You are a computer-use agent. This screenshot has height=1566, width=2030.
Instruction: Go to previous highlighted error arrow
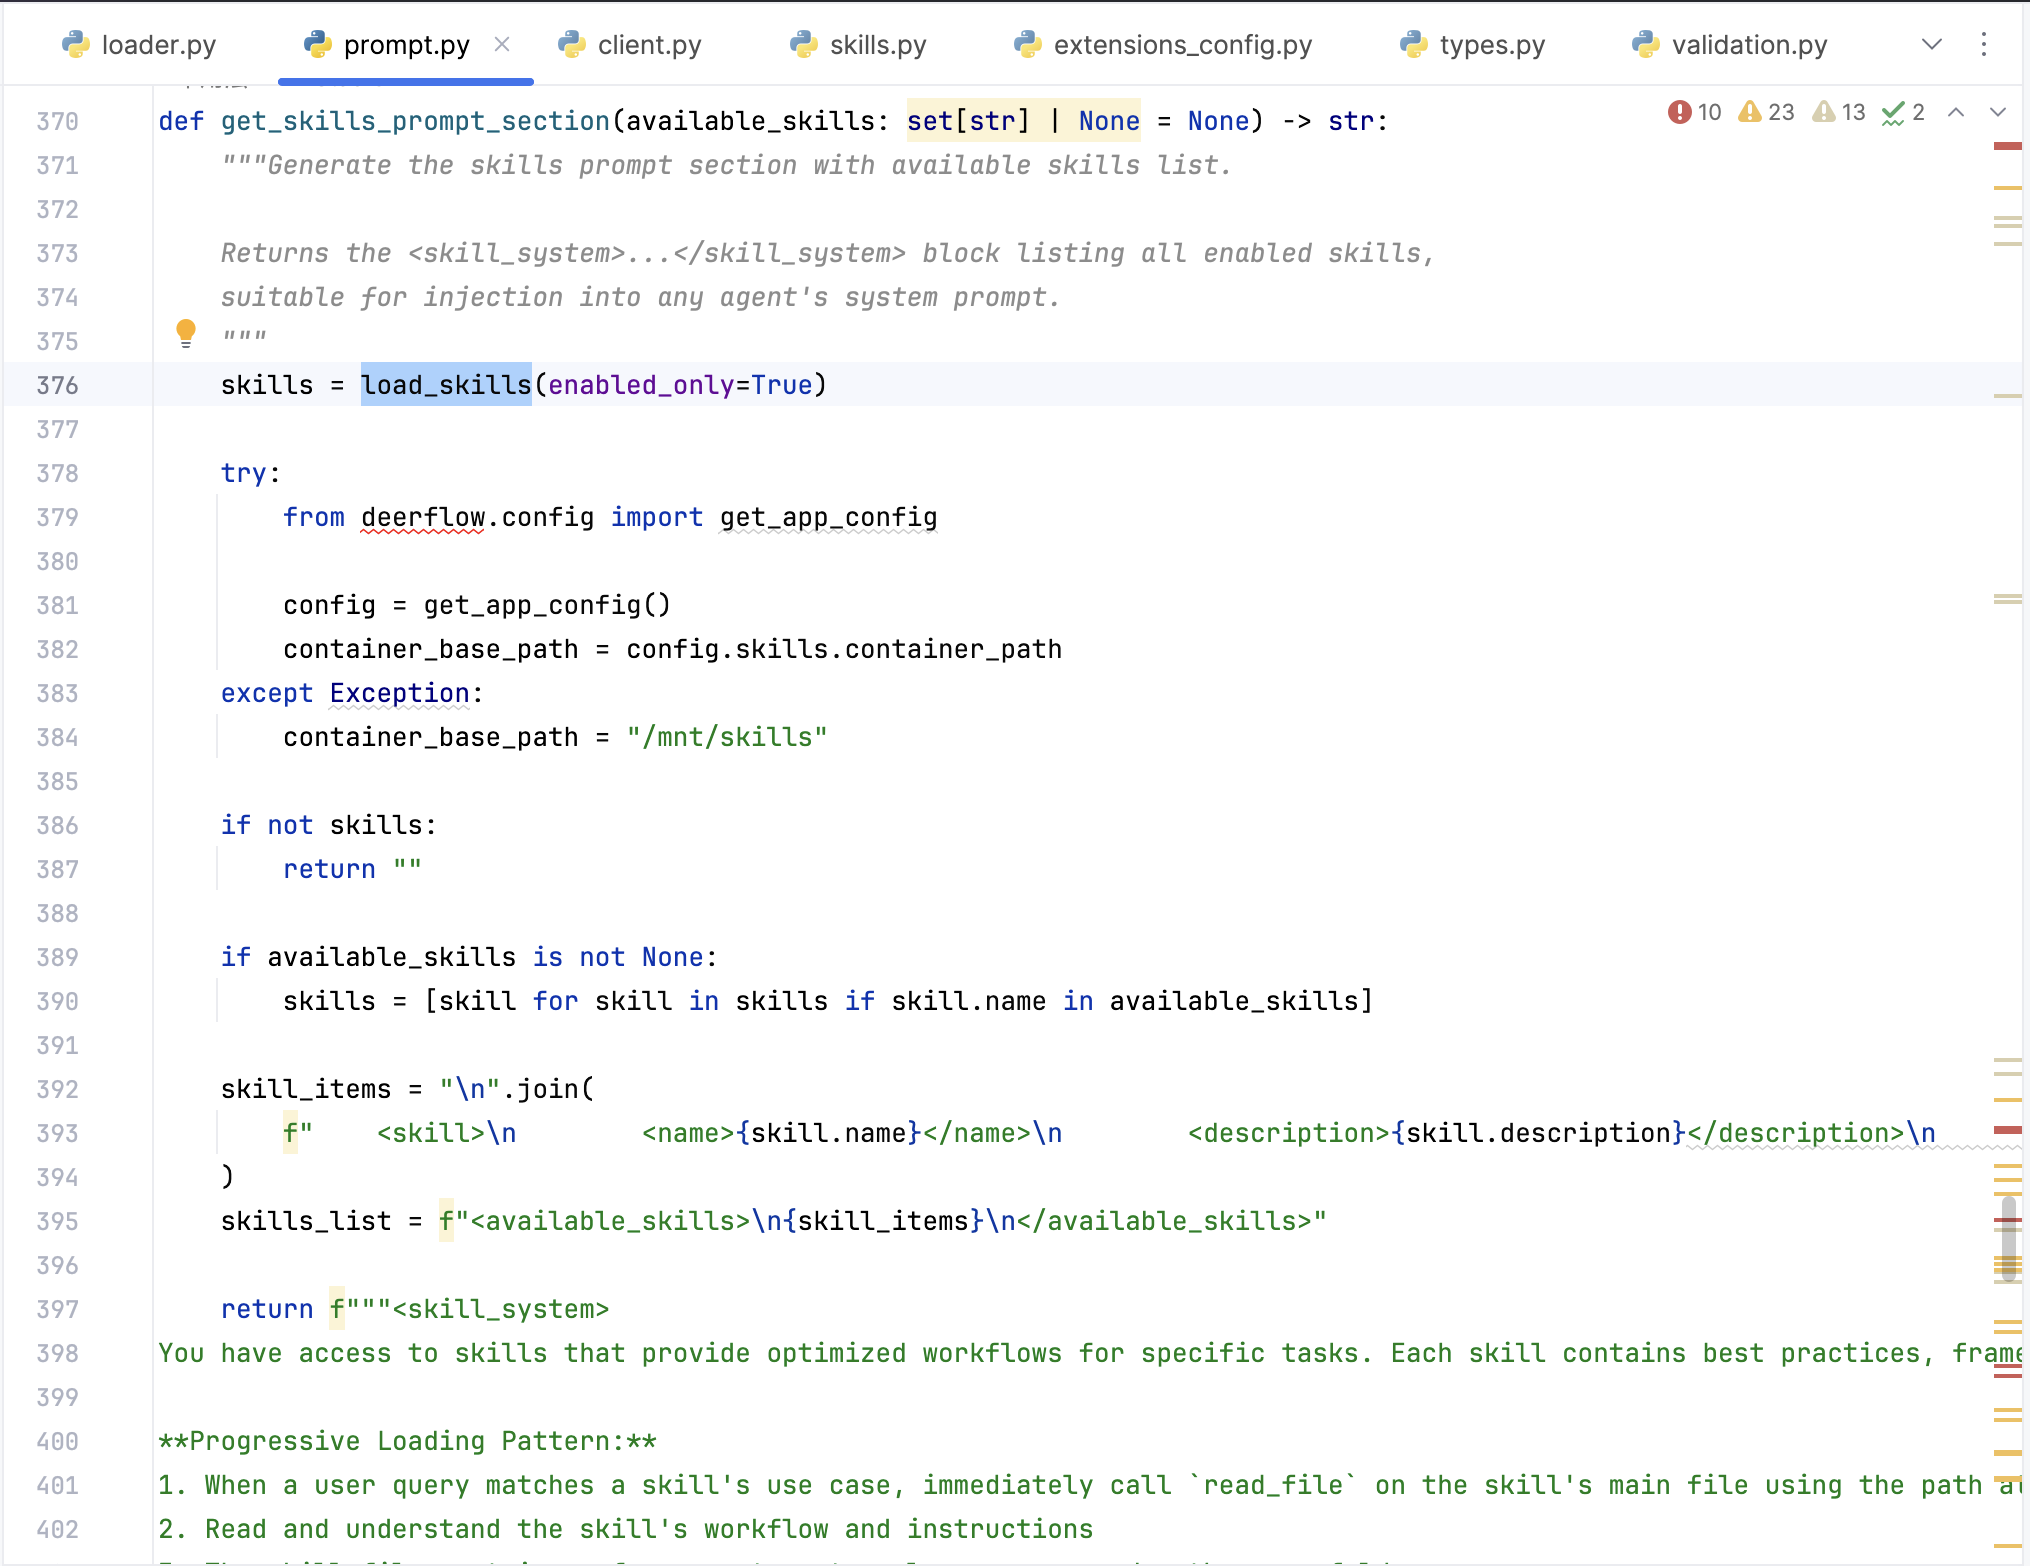(x=1956, y=112)
